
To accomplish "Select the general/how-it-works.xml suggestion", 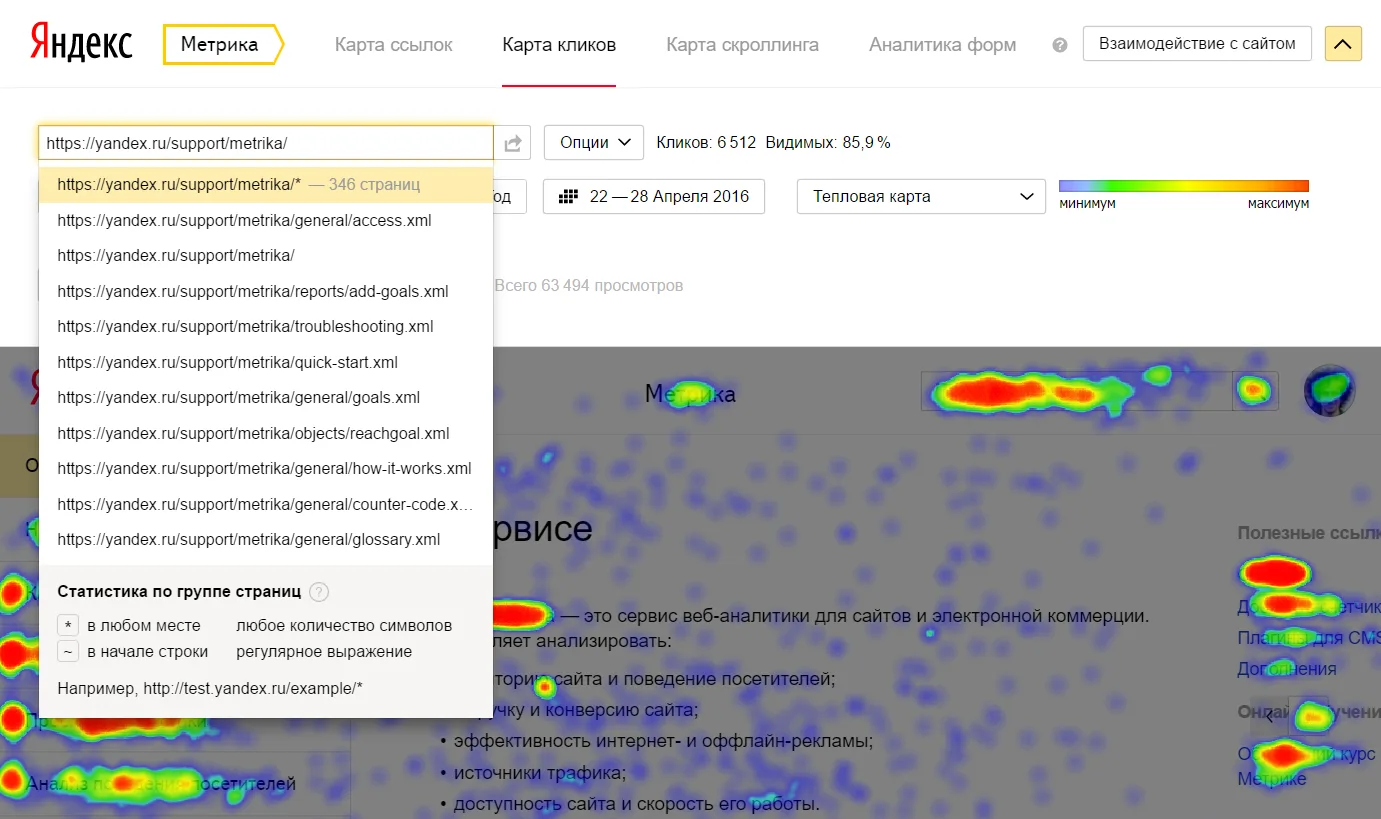I will pyautogui.click(x=266, y=469).
